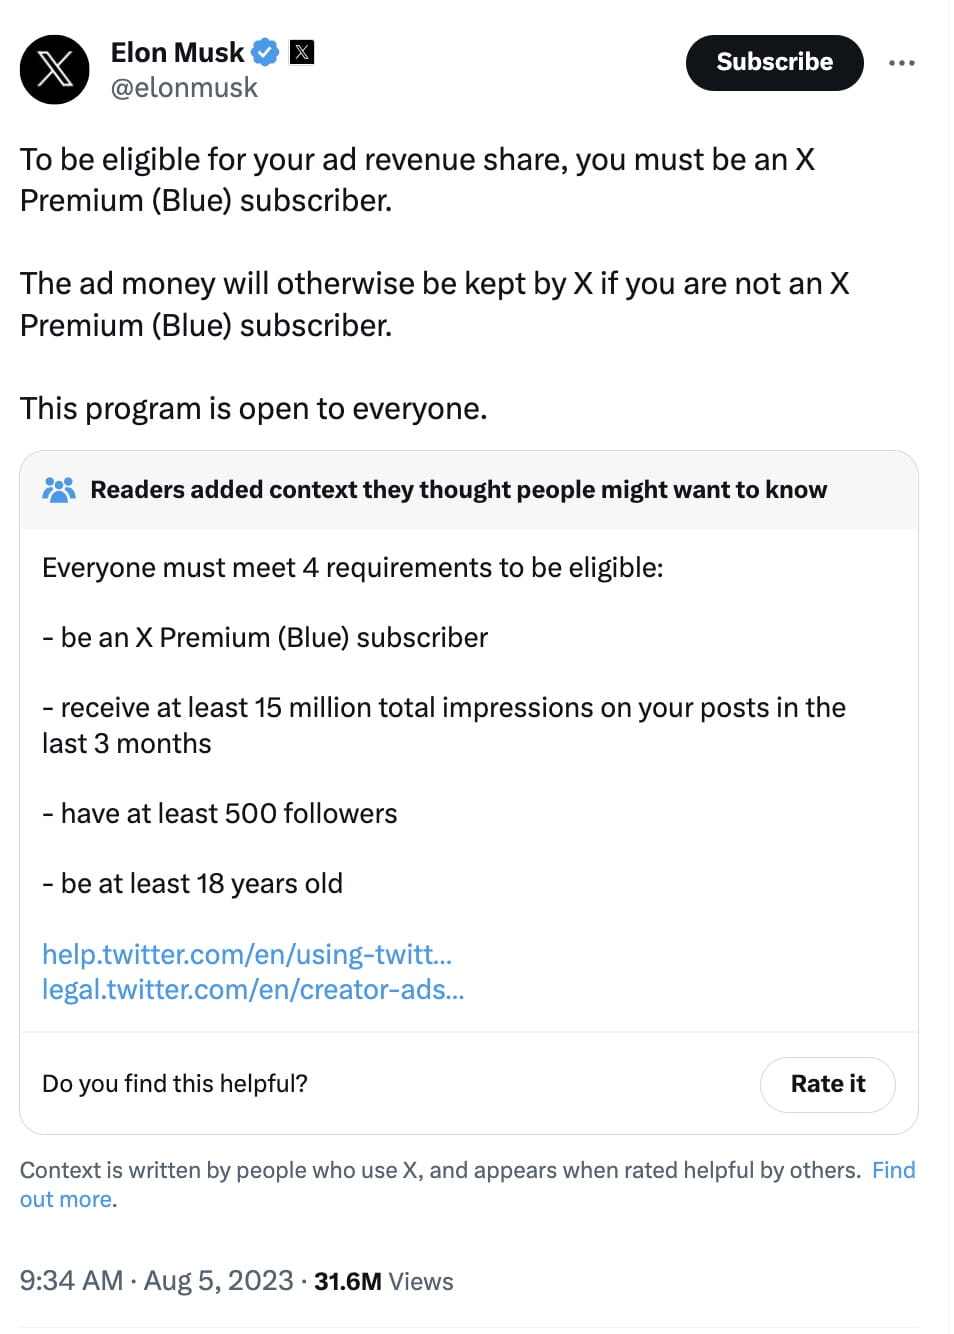Click the Find out more link

893,1170
